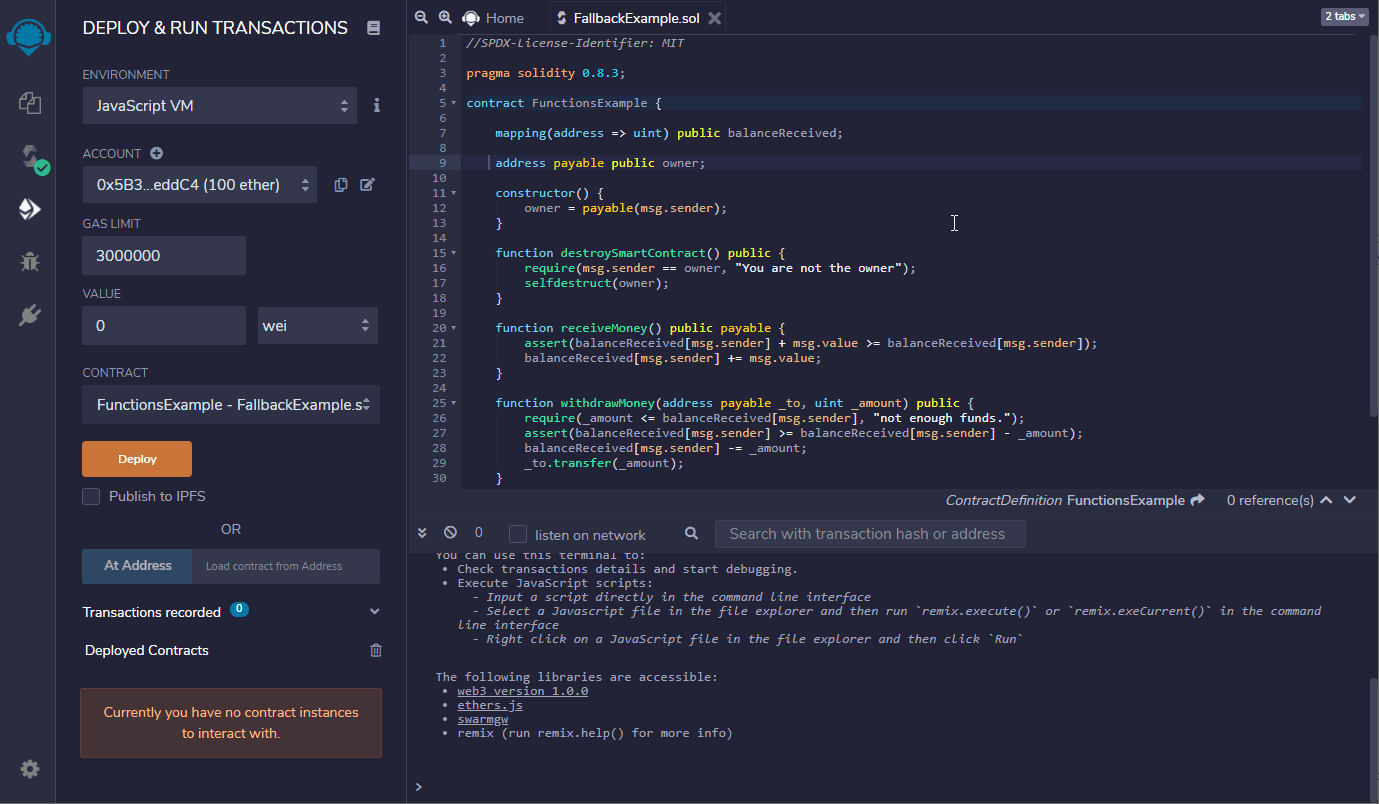Click Load contract from Address field
The image size is (1379, 804).
286,566
